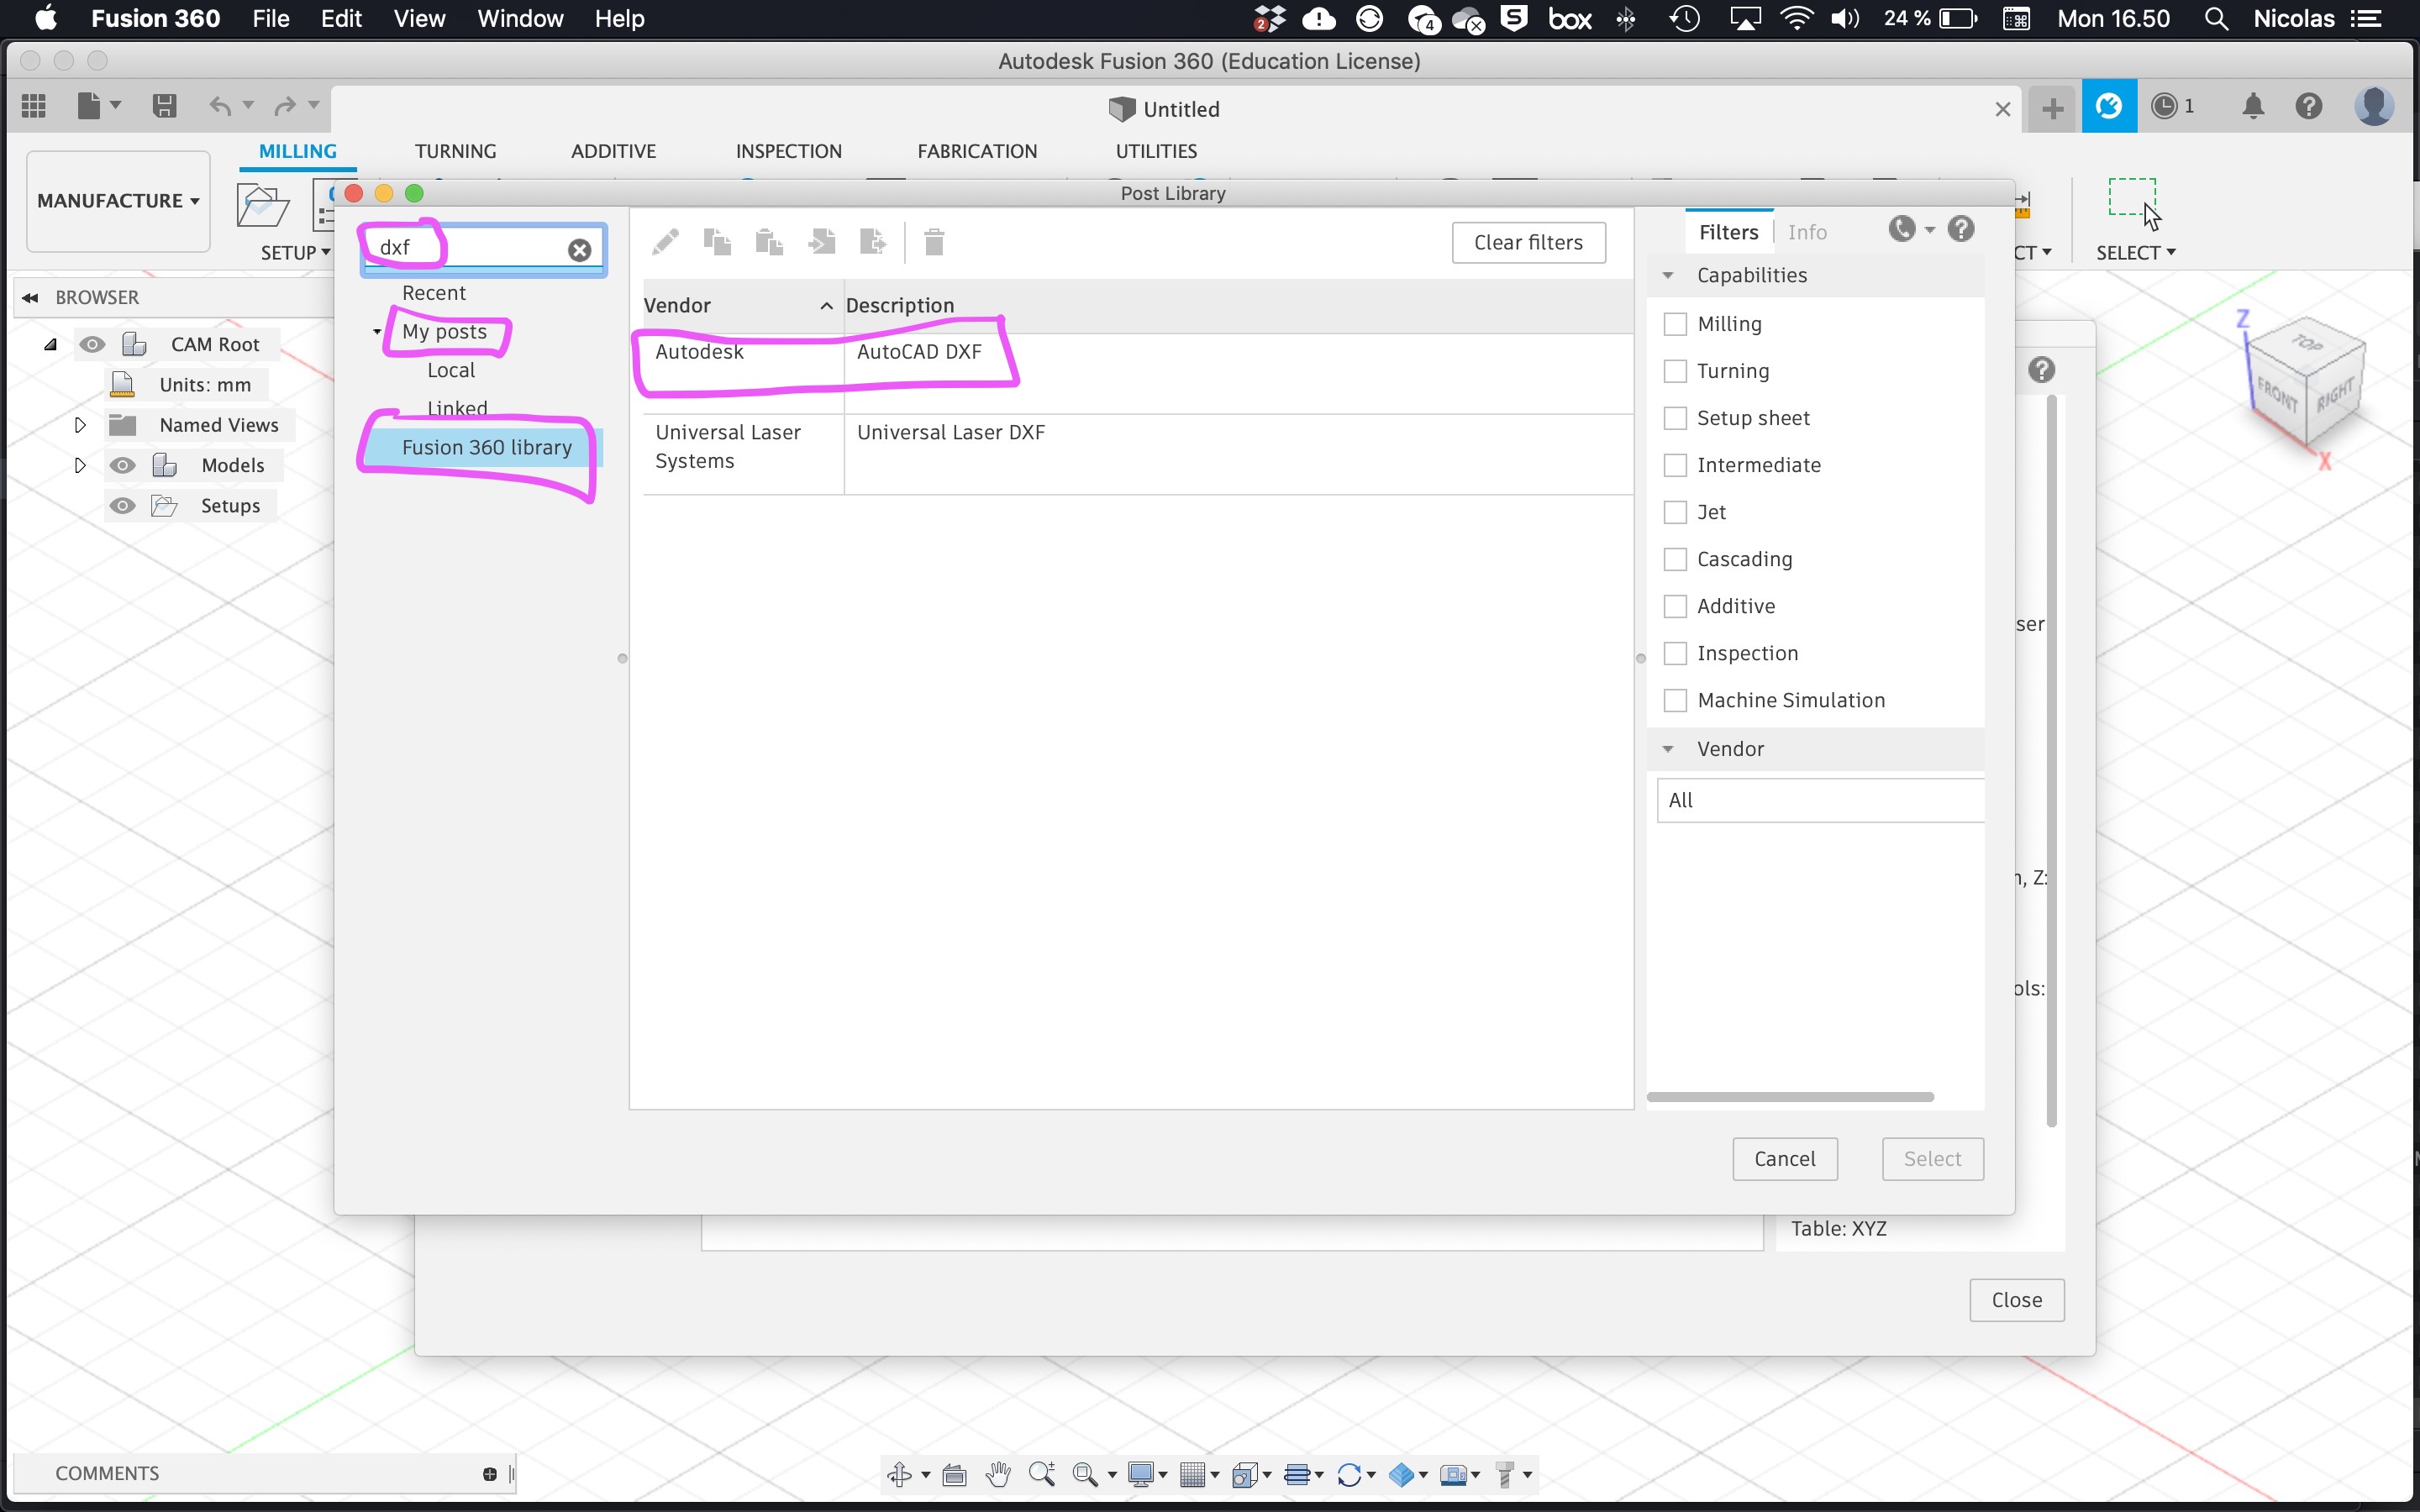The image size is (2420, 1512).
Task: Enable the Turning capability filter
Action: (1675, 371)
